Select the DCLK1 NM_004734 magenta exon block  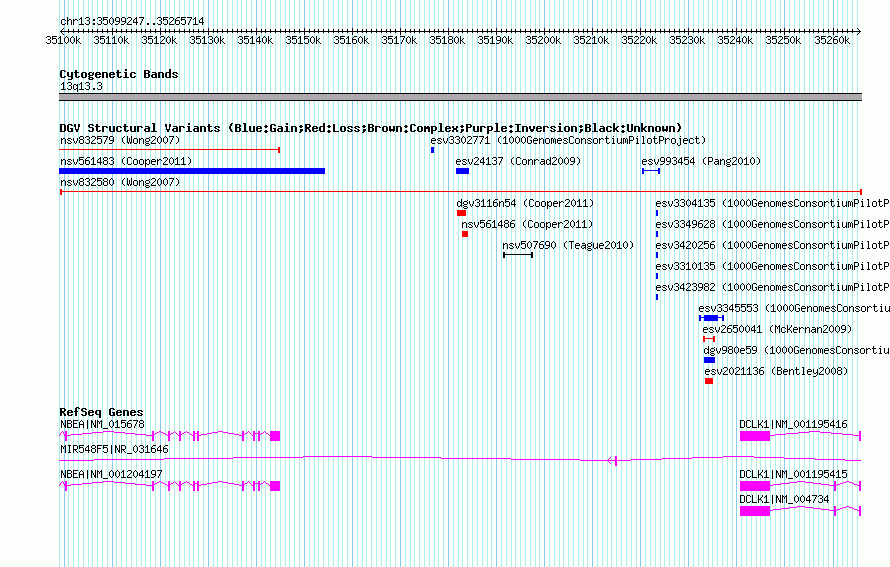tap(755, 511)
